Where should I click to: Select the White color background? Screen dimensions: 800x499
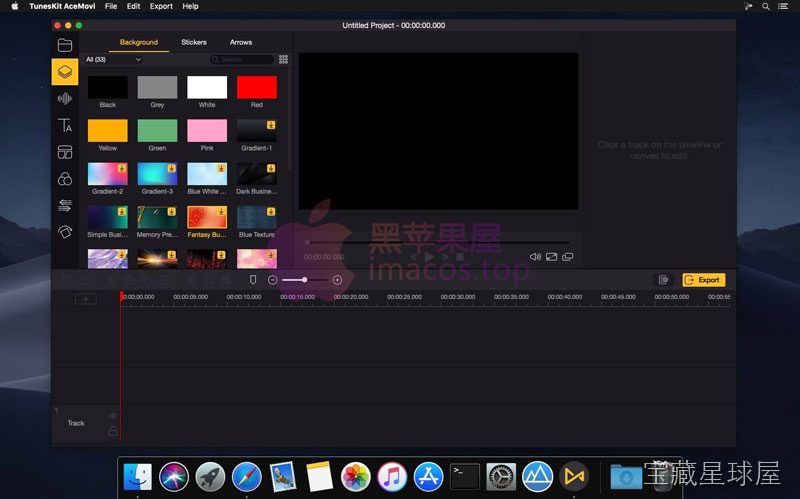207,87
